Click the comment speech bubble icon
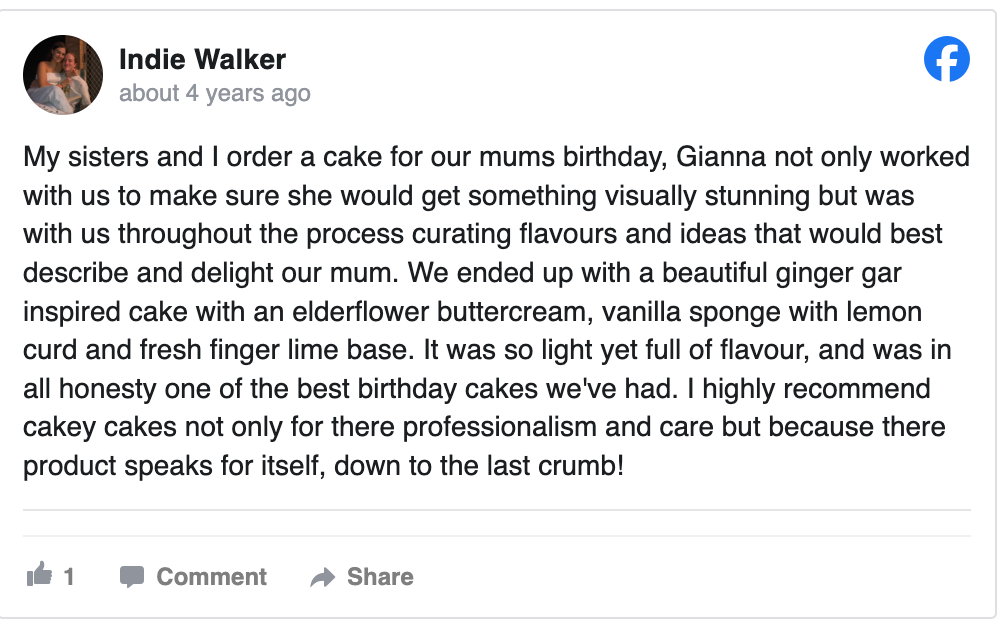The width and height of the screenshot is (998, 628). [131, 577]
